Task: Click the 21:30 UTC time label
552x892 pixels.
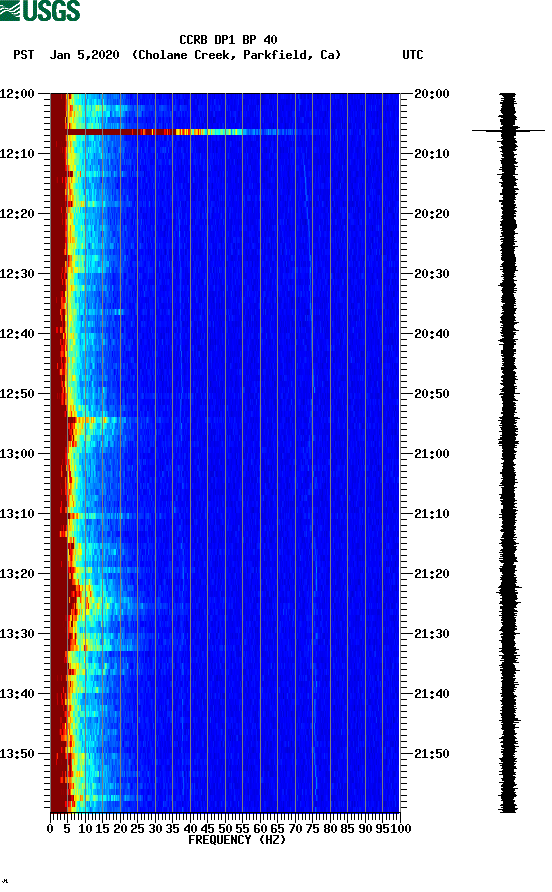Action: (432, 634)
